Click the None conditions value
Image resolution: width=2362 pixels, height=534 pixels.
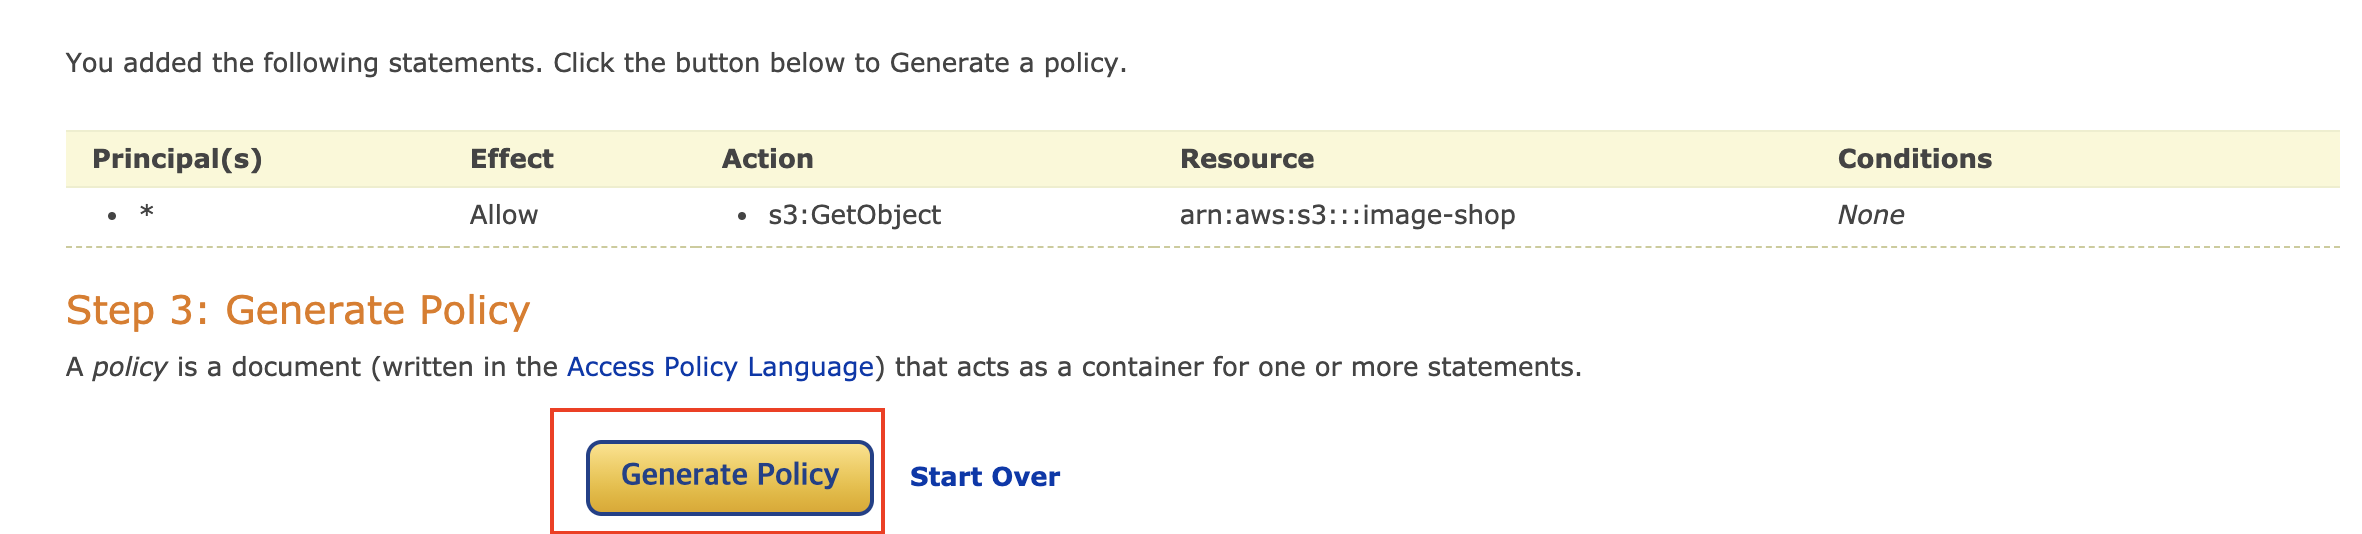[1870, 215]
